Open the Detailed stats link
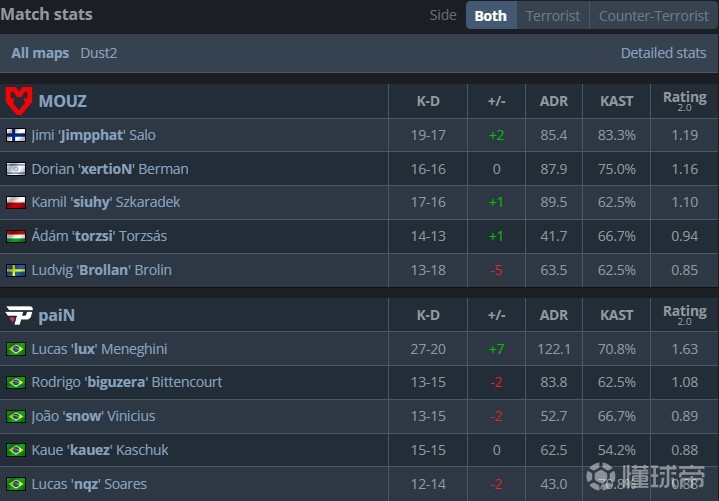Screen dimensions: 719x501 pos(663,53)
